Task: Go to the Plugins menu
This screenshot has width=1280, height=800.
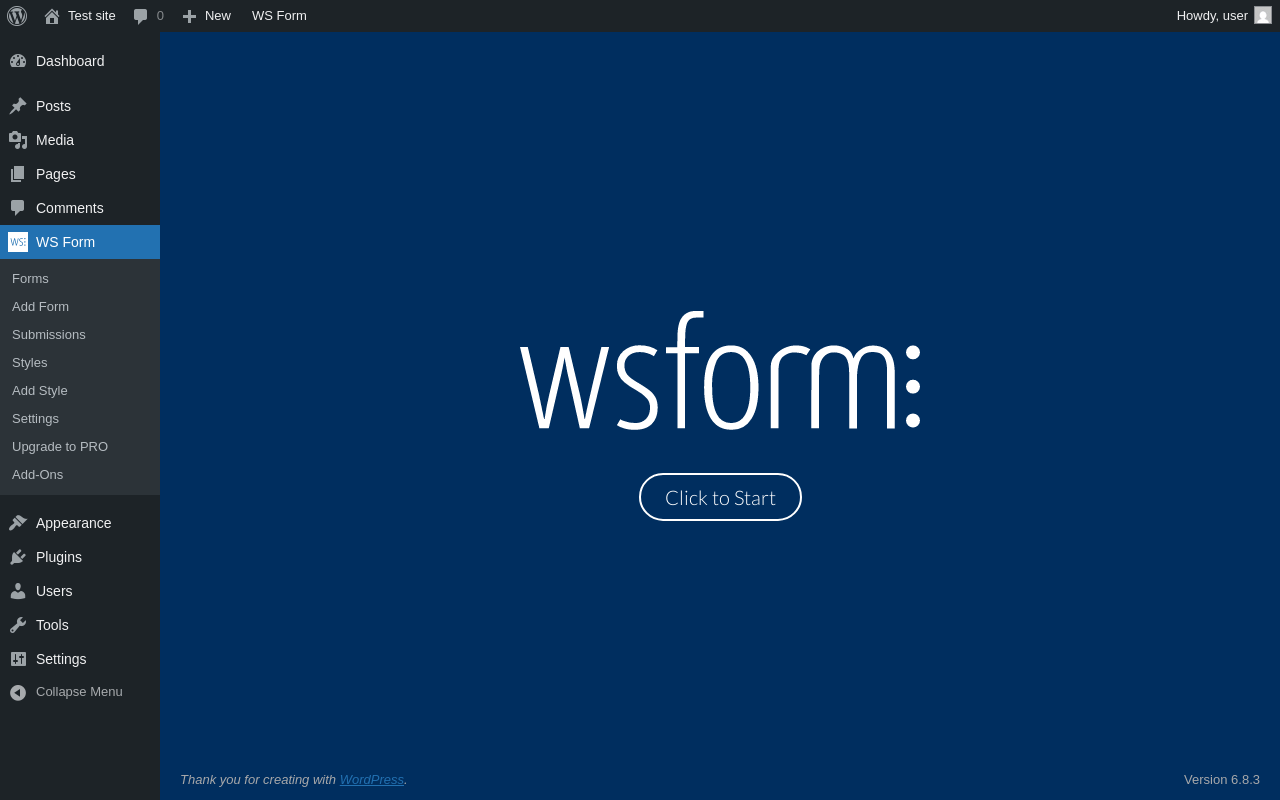Action: click(x=80, y=557)
